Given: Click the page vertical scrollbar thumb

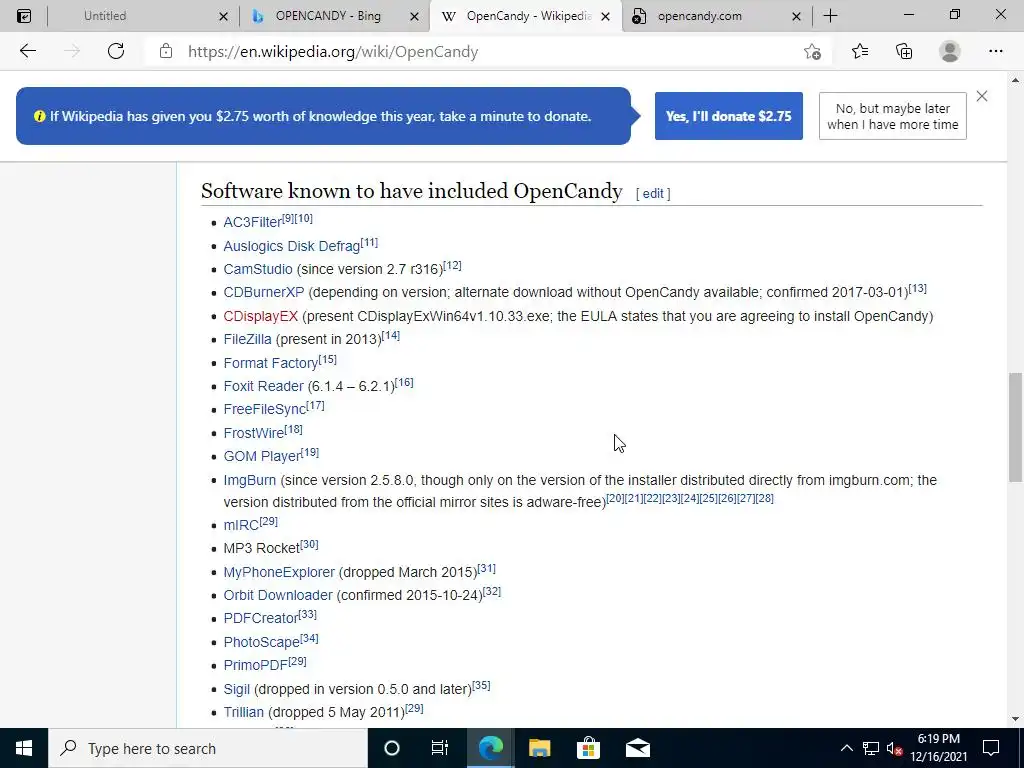Looking at the screenshot, I should [x=1015, y=427].
